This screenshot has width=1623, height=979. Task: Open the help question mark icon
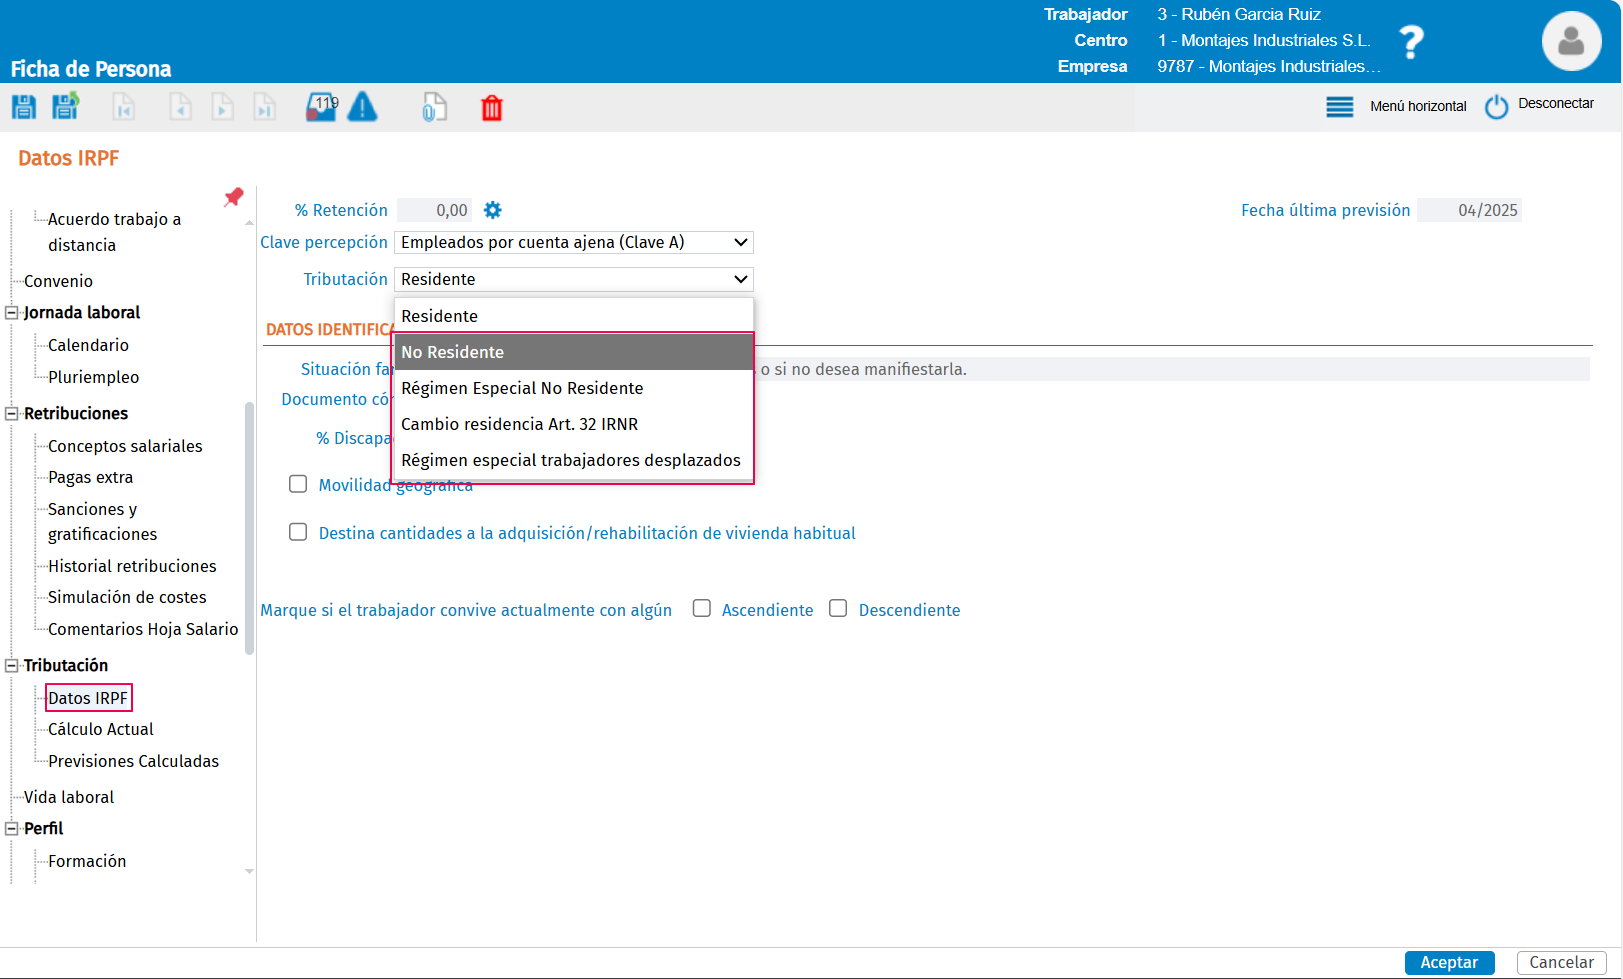[1410, 42]
